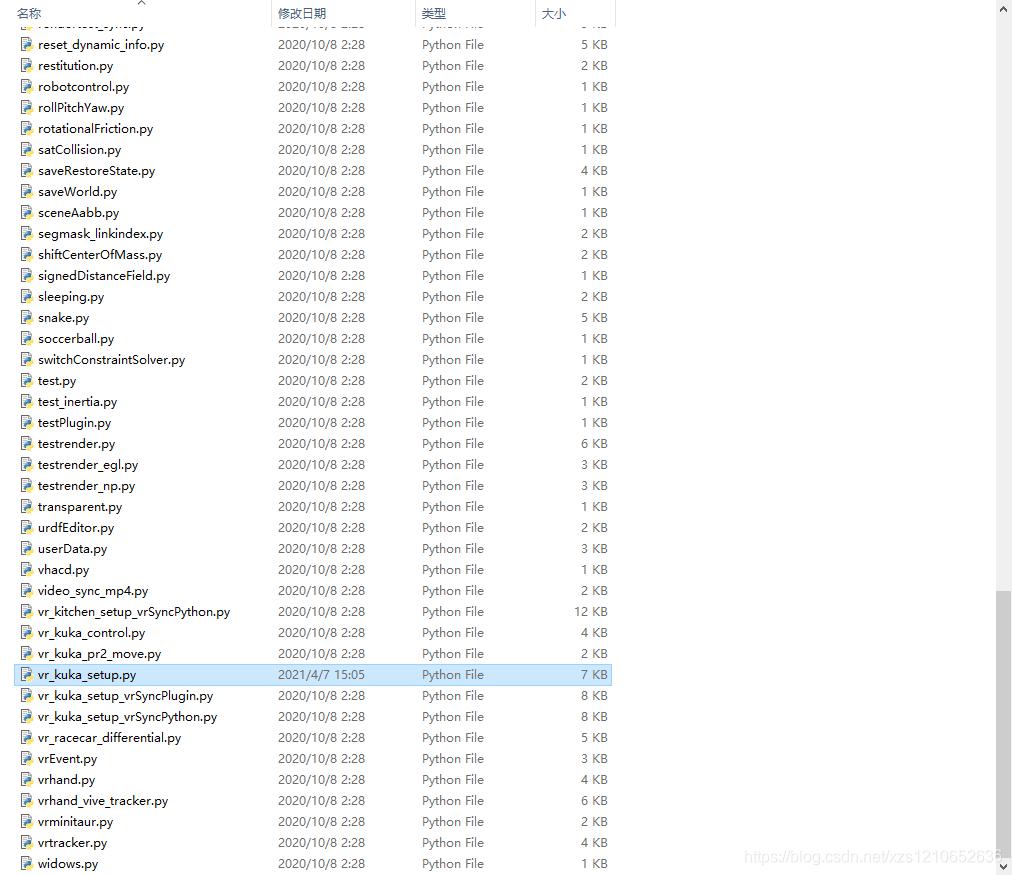Click the 5 KB size of snake.py
Image resolution: width=1012 pixels, height=875 pixels.
pos(594,317)
